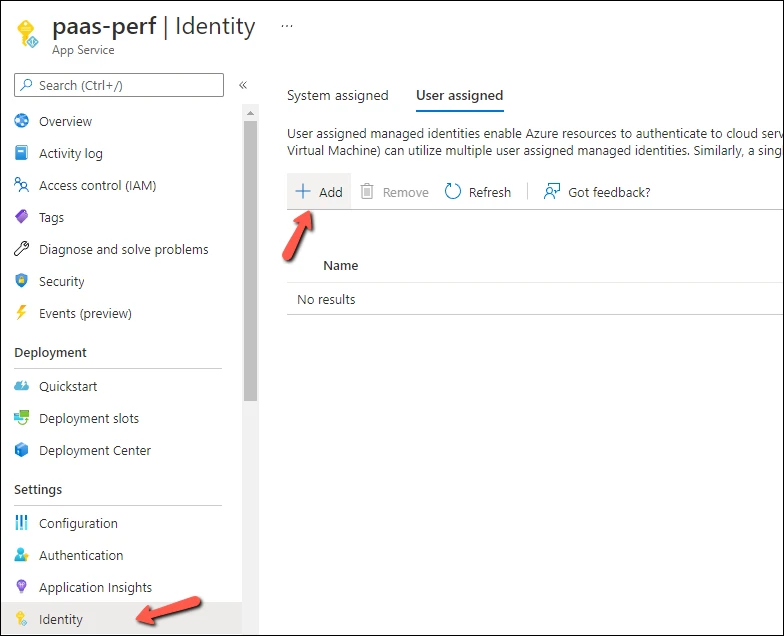Click the Events lightning bolt icon
Viewport: 784px width, 636px height.
click(22, 313)
